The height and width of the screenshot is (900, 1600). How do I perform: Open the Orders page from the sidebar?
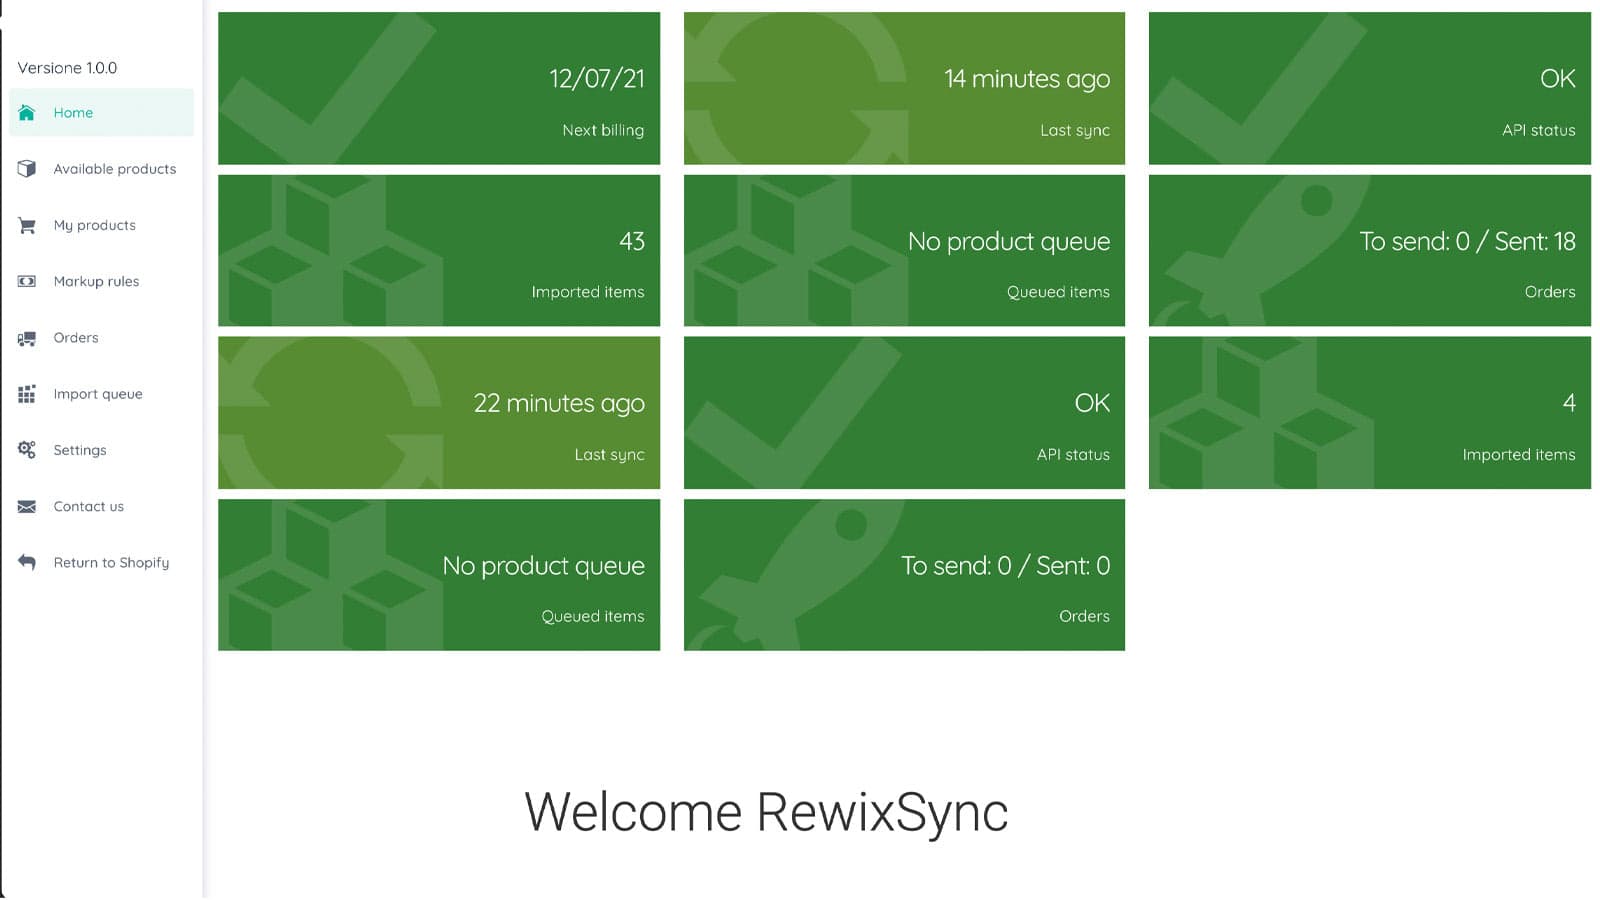tap(75, 338)
